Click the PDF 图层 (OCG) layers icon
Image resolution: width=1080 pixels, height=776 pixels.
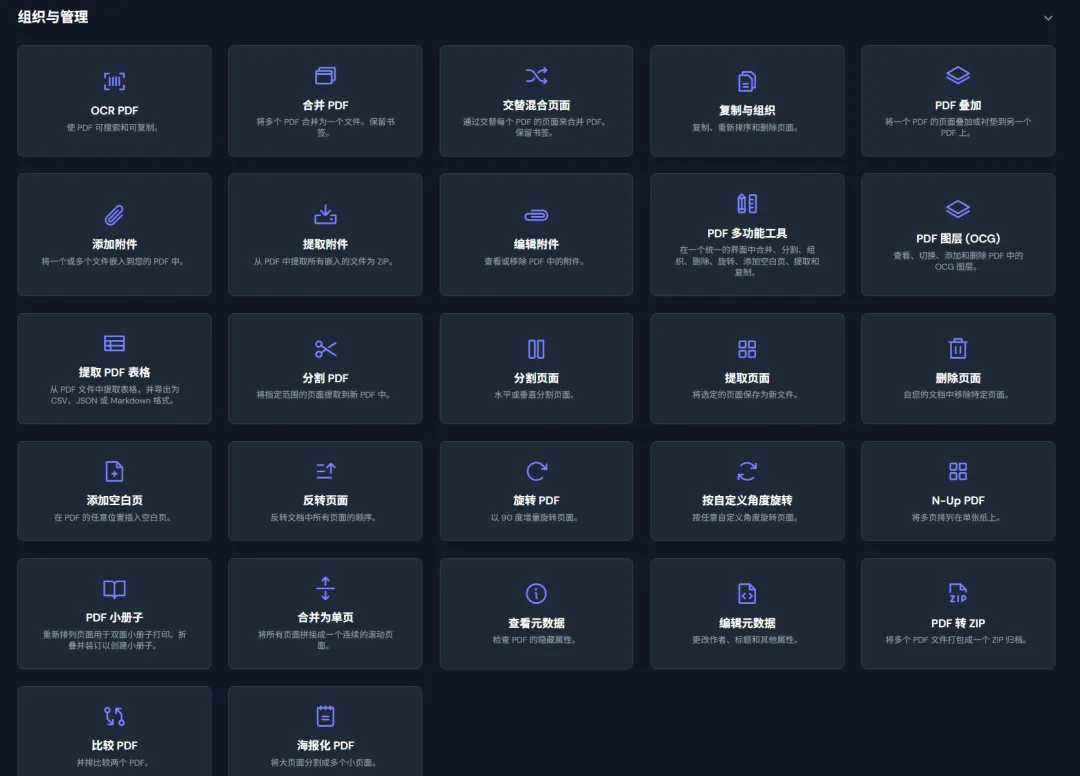click(957, 209)
